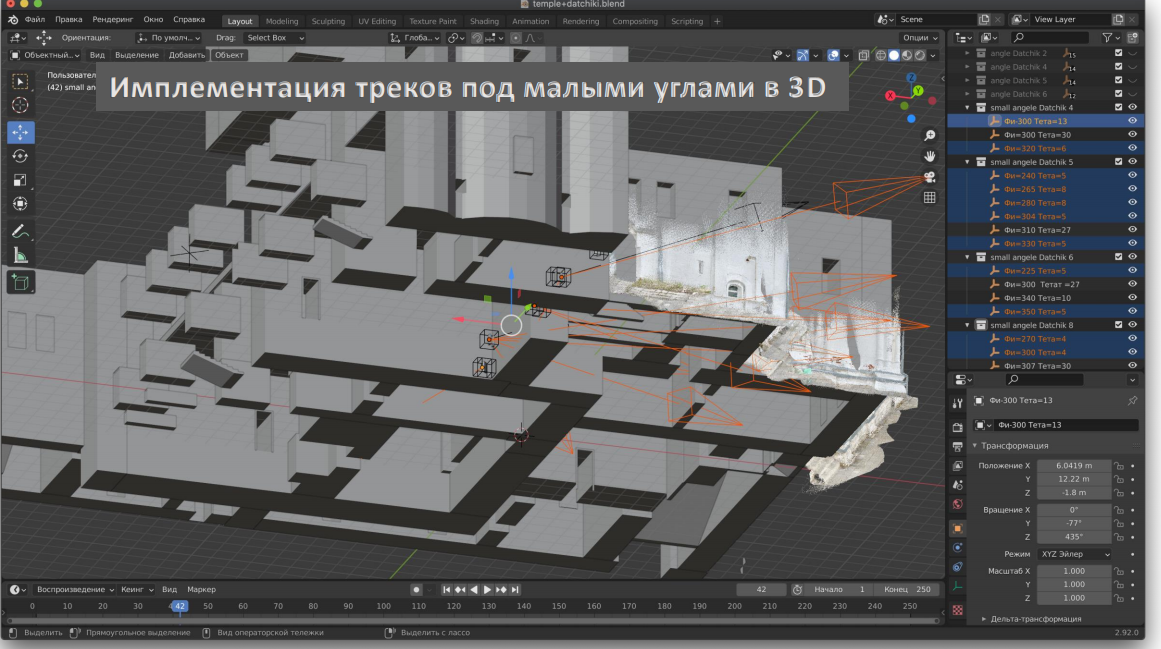Select the Scale tool

click(x=21, y=181)
